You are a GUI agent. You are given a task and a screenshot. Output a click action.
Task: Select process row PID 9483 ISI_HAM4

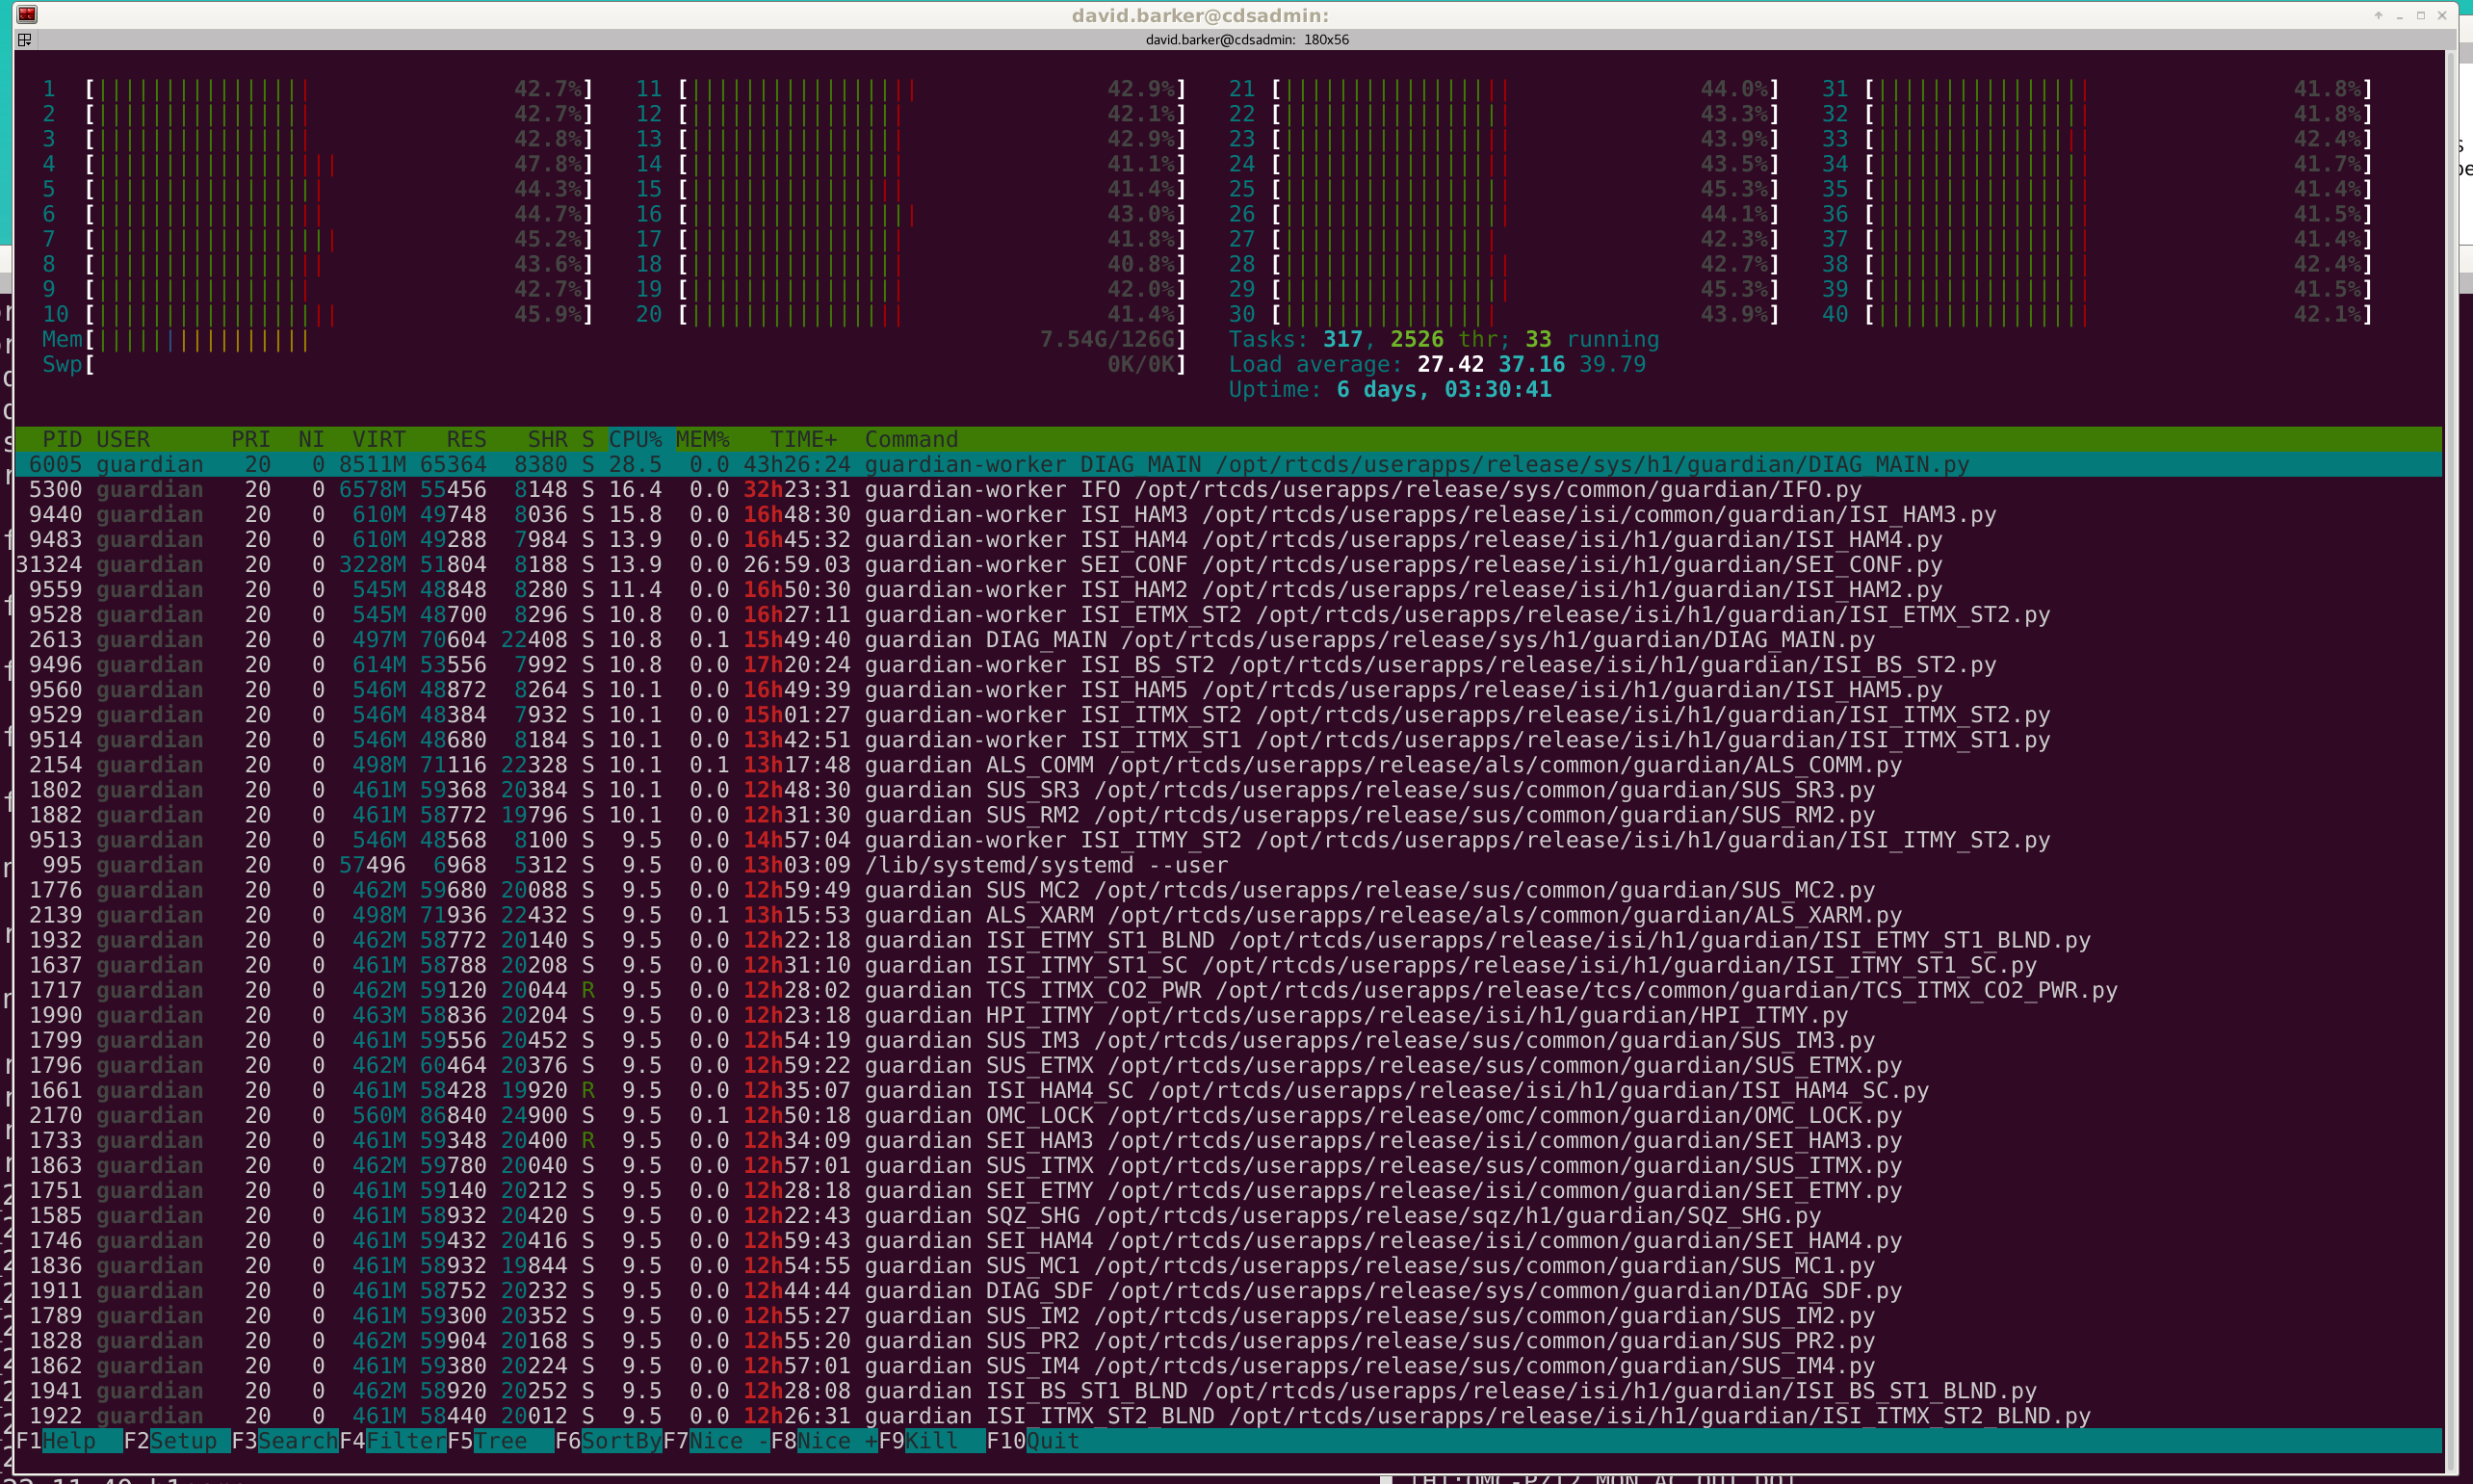pyautogui.click(x=1228, y=539)
